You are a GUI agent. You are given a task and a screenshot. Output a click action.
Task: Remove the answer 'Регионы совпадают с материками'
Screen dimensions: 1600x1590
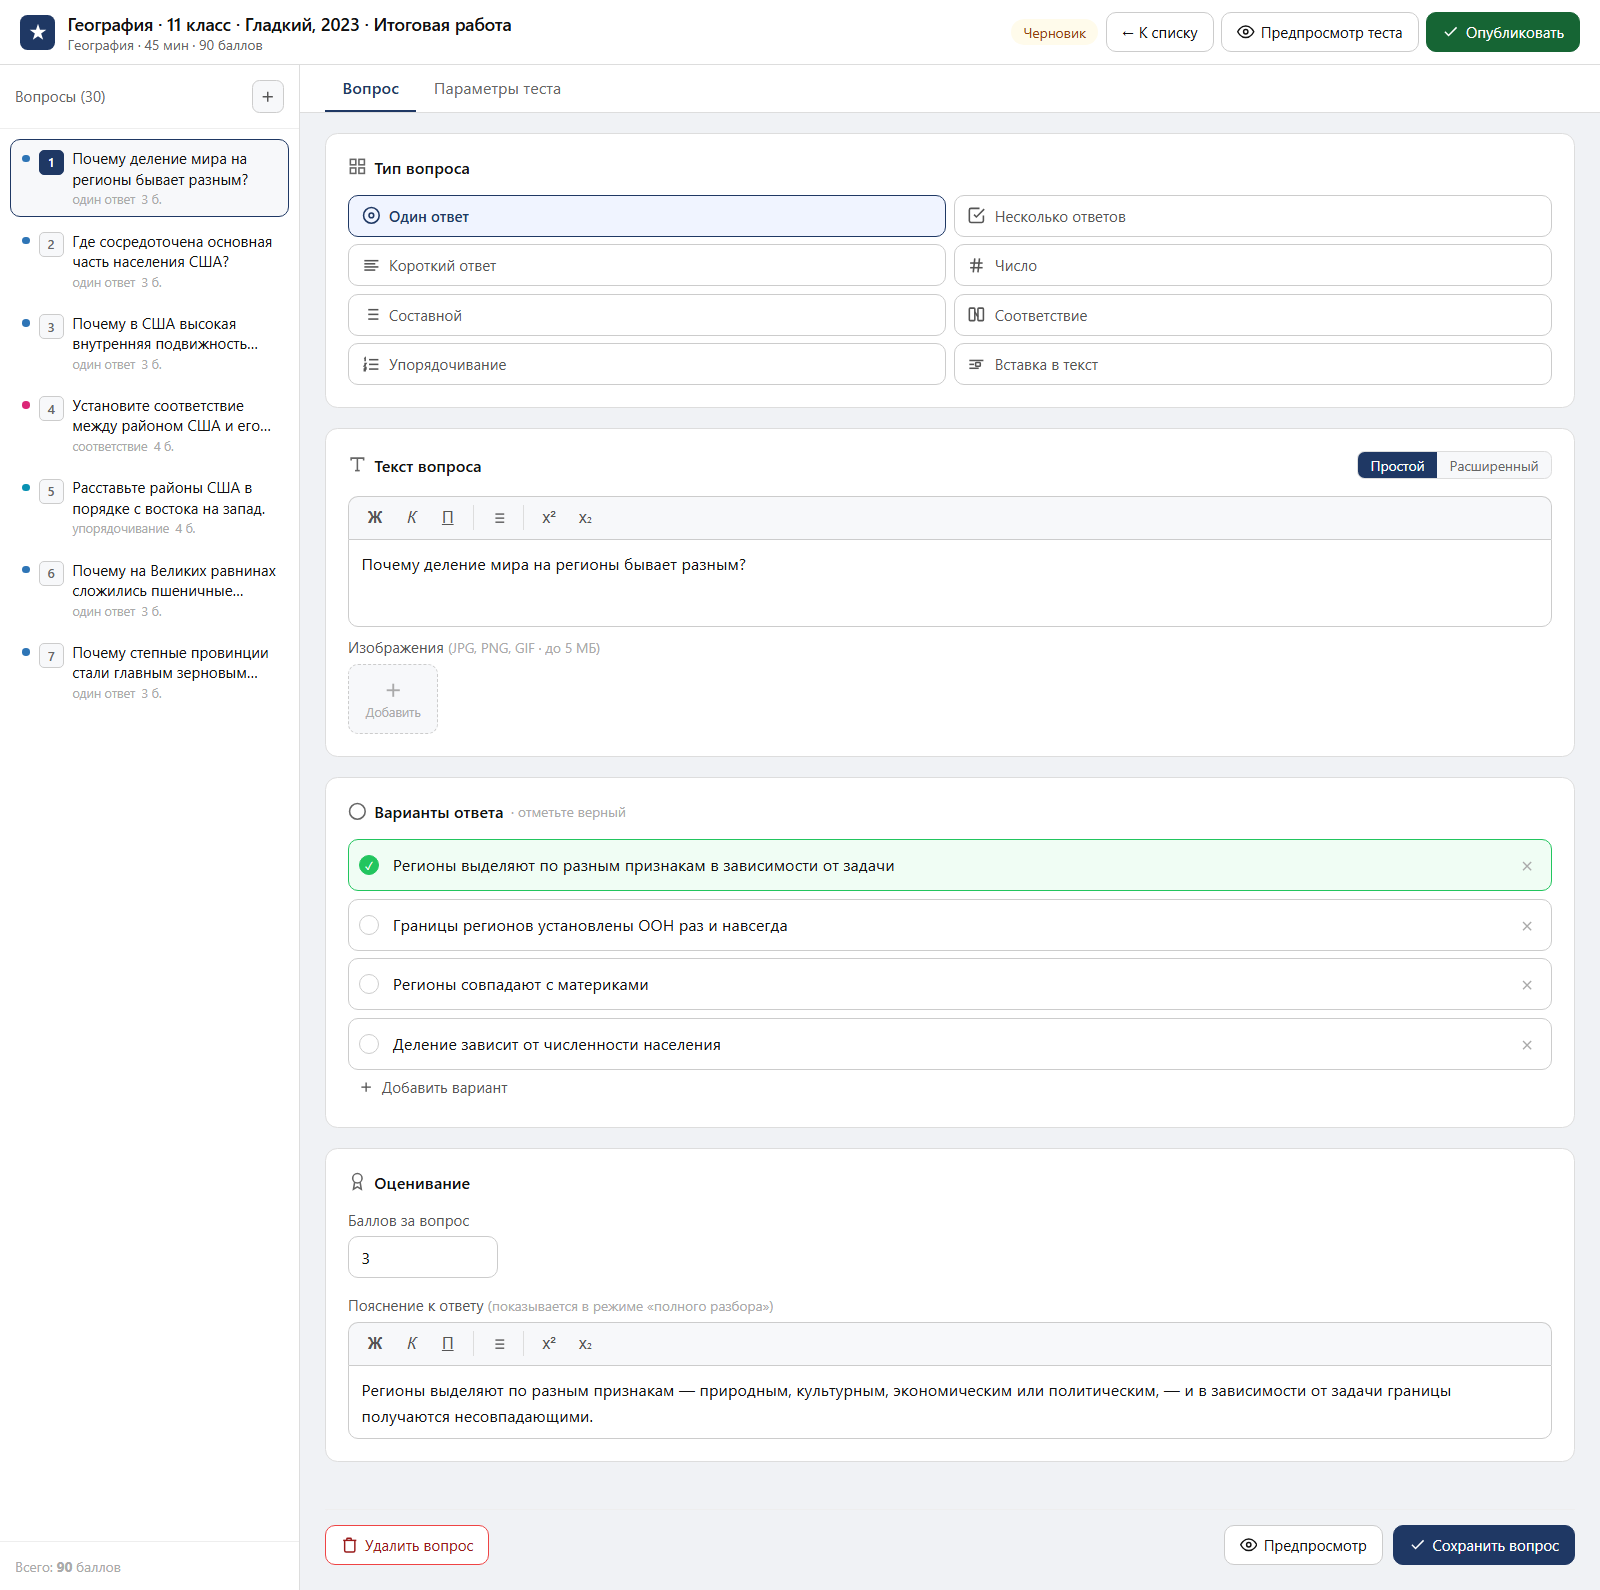pos(1527,985)
